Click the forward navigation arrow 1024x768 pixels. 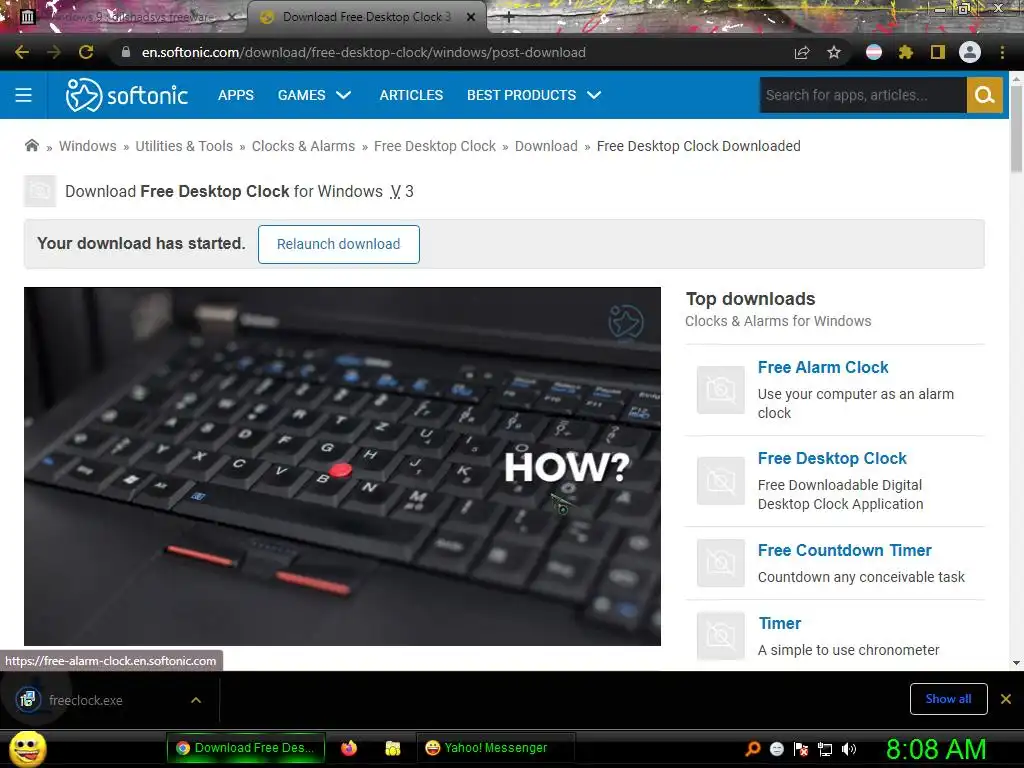click(x=54, y=52)
